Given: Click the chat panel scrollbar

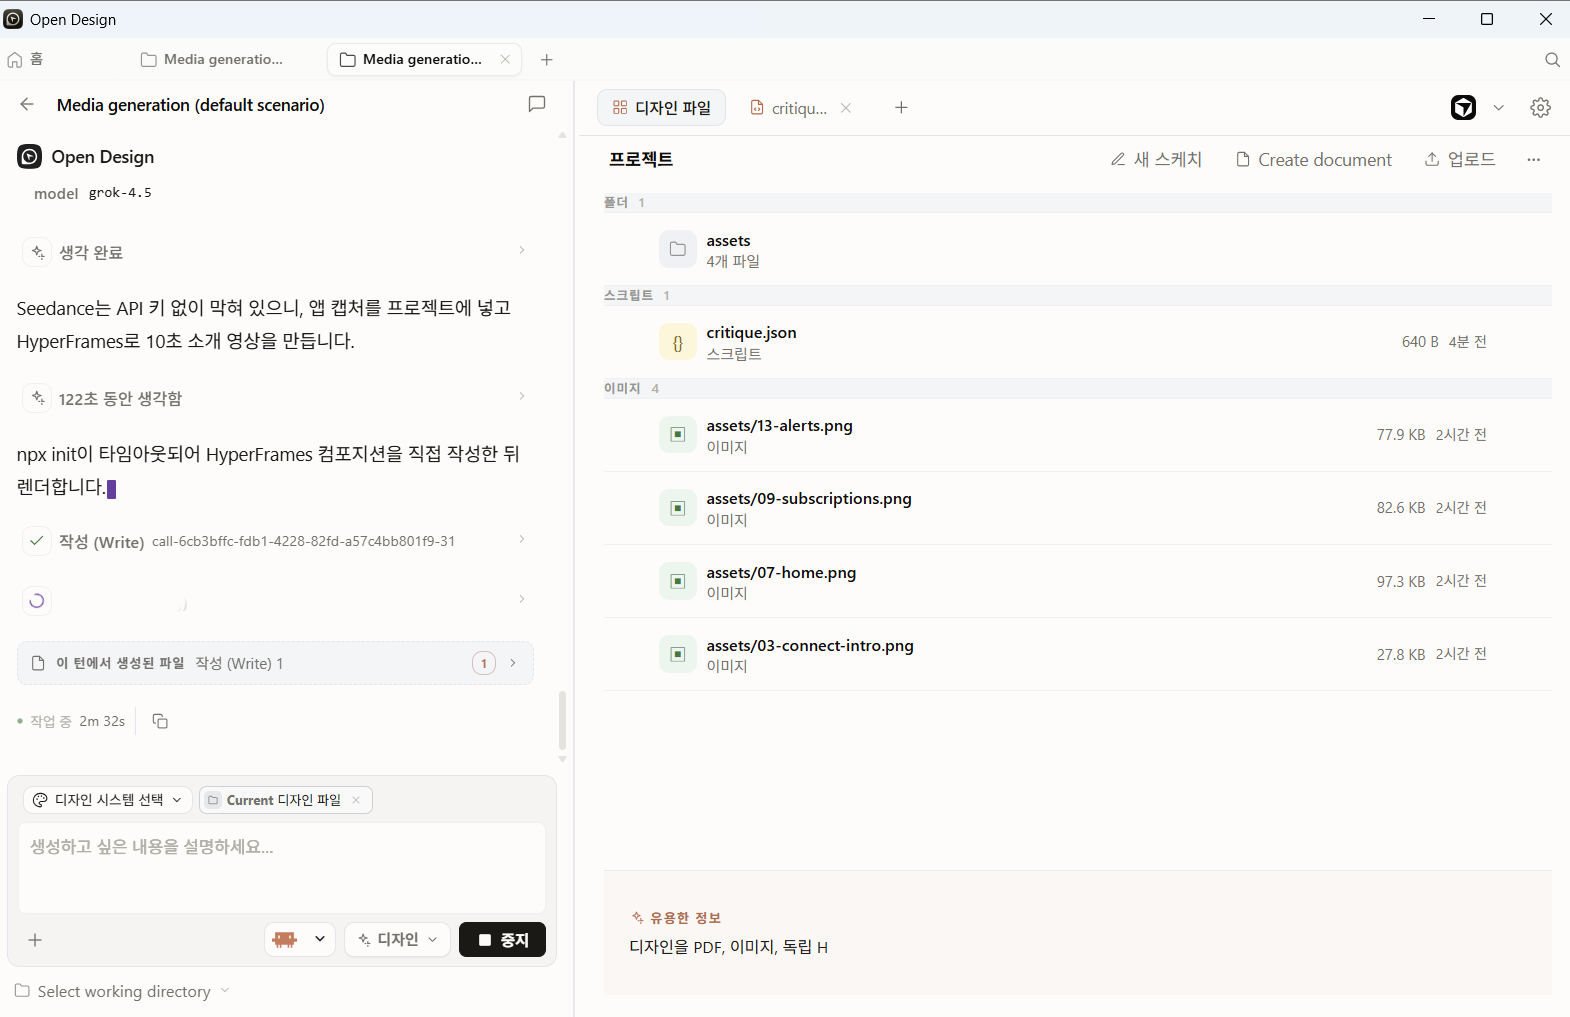Looking at the screenshot, I should pos(562,720).
